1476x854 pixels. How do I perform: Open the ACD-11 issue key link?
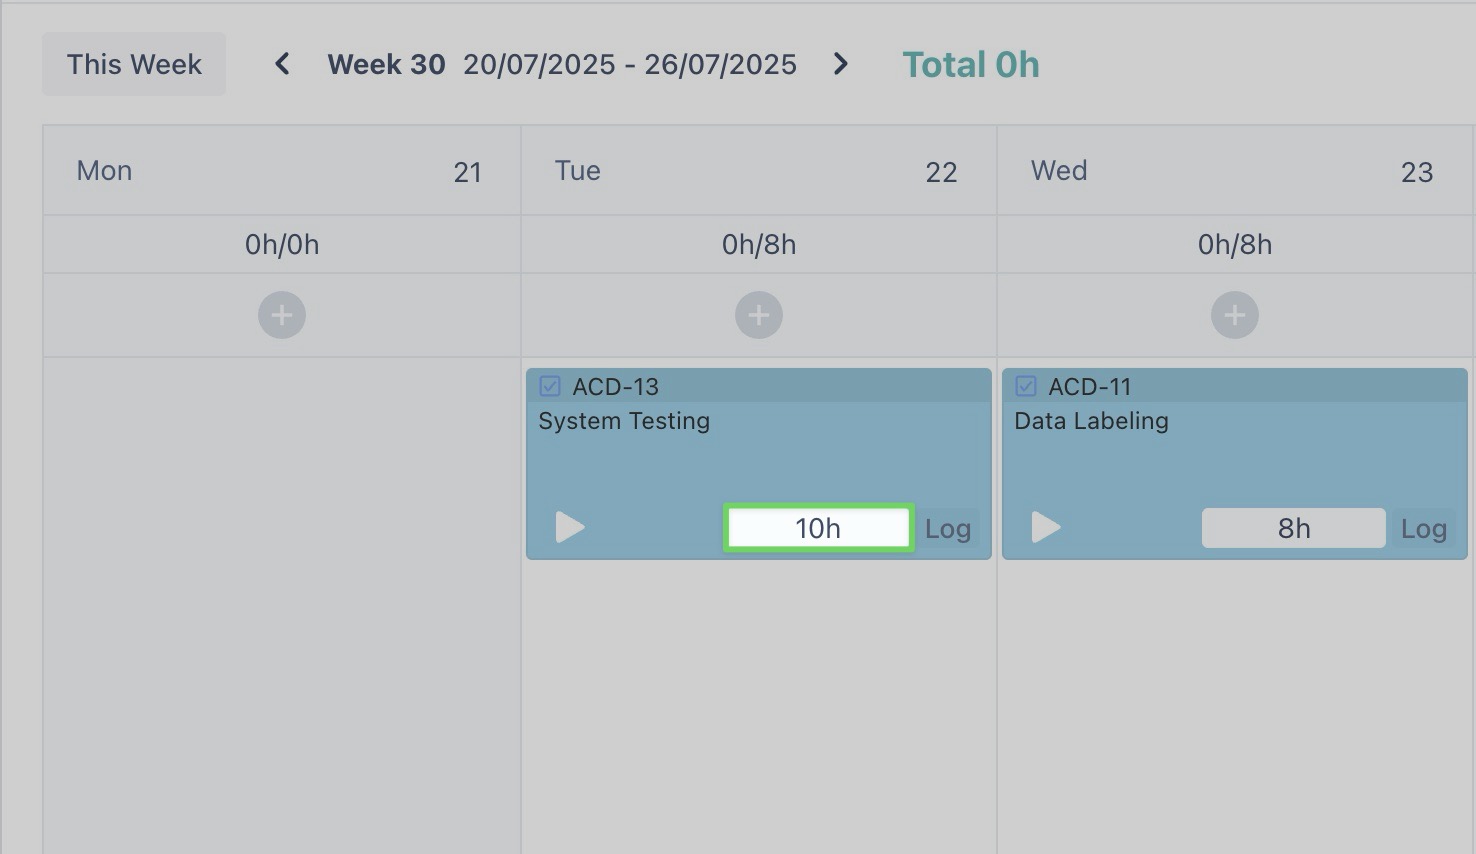[1089, 387]
